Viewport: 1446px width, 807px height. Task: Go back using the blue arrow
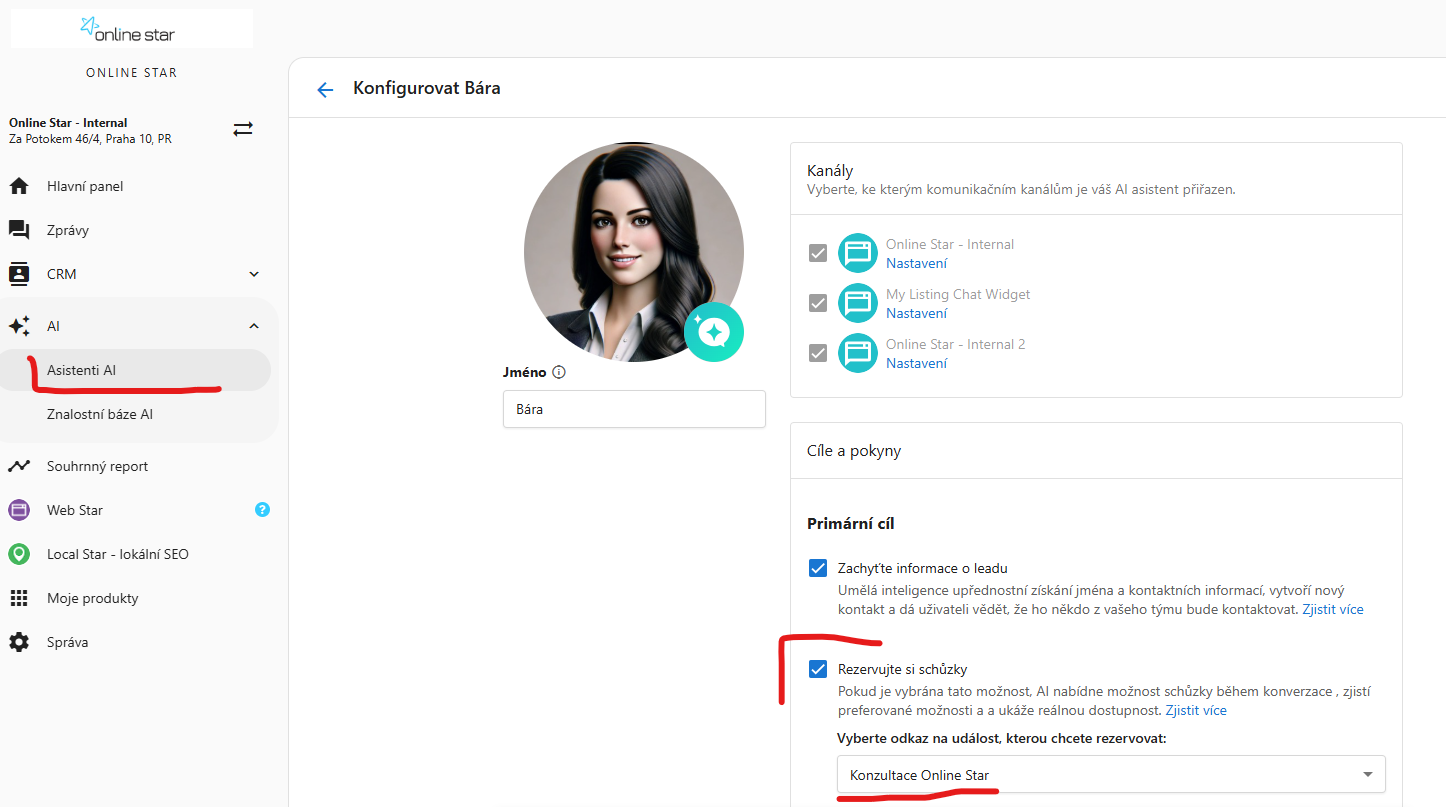324,90
